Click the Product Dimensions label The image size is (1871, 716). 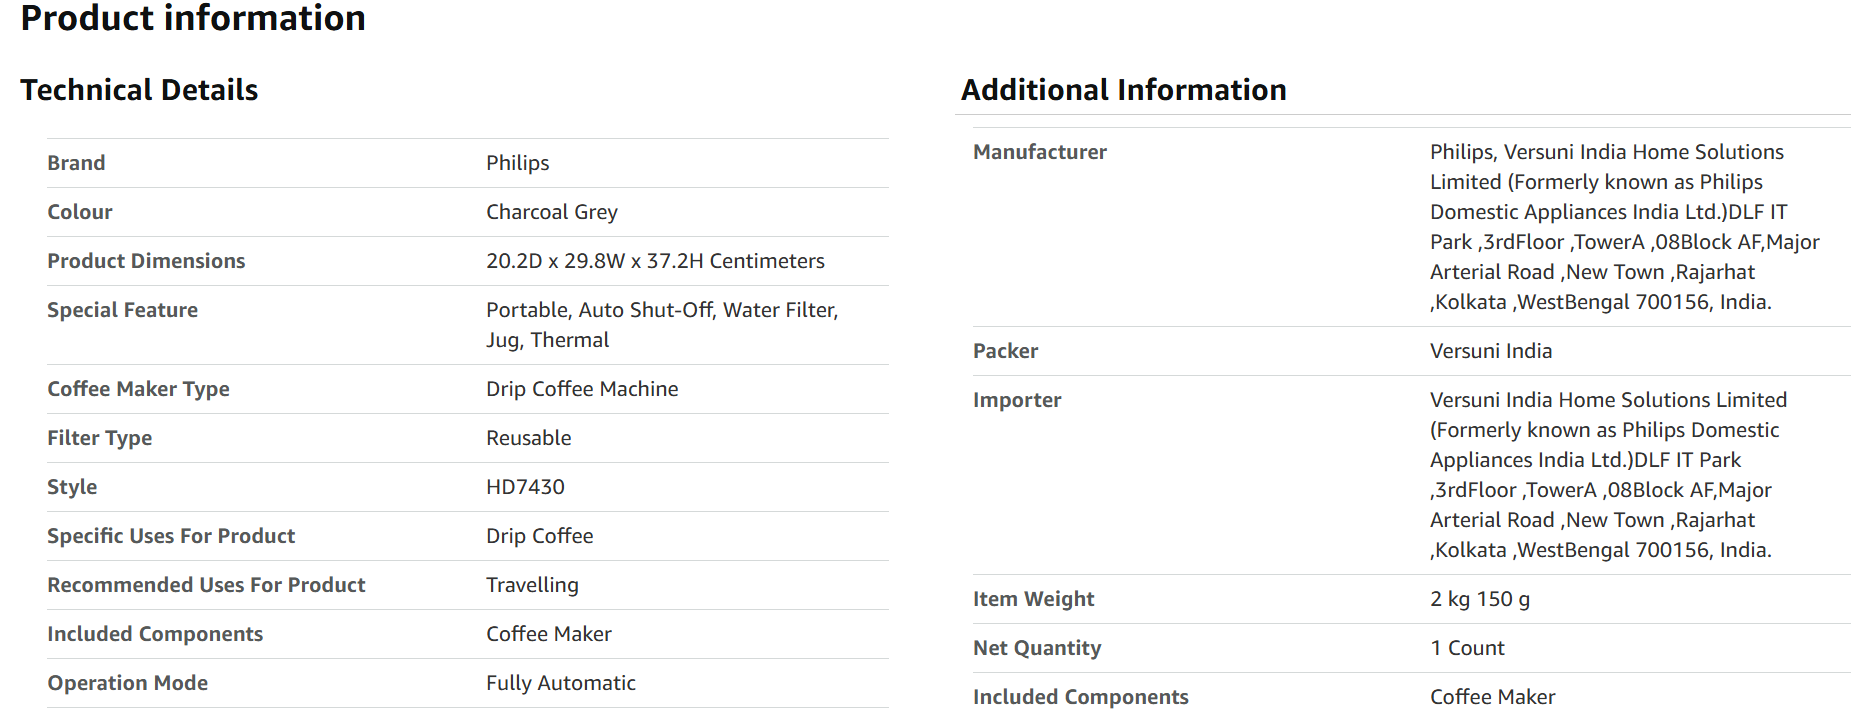tap(146, 261)
